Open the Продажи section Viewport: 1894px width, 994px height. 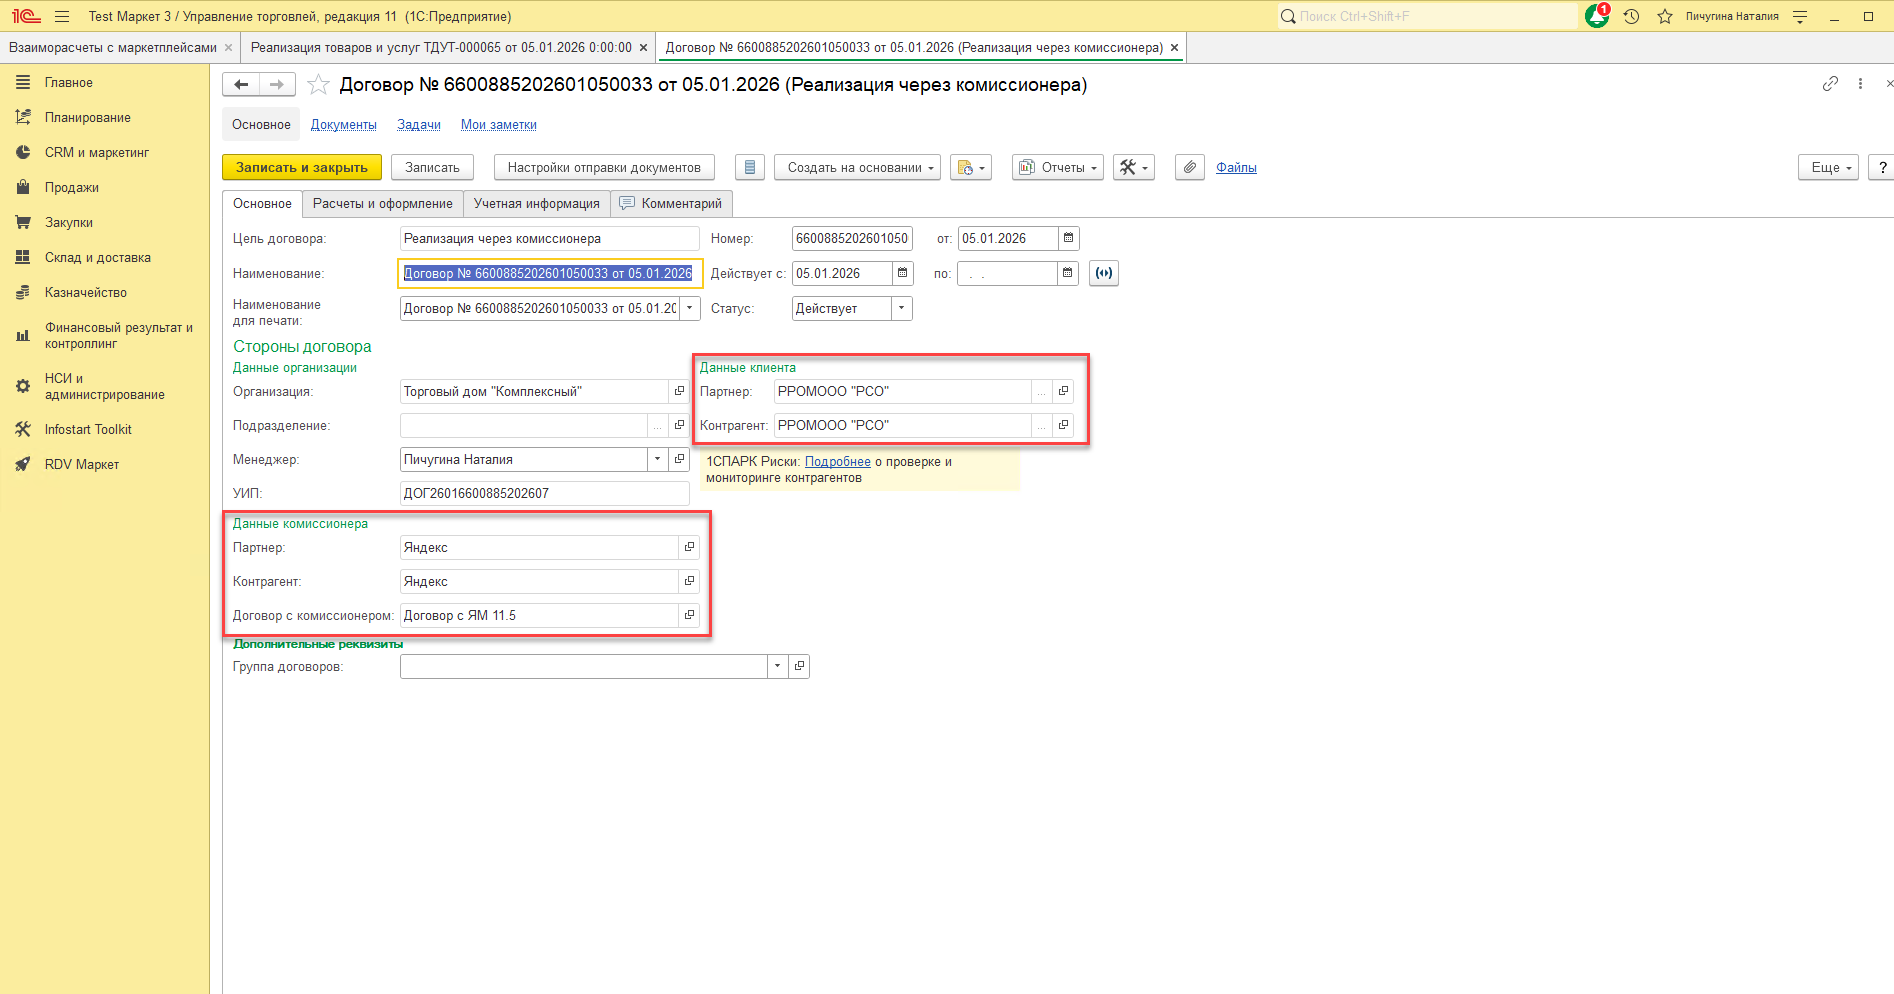(72, 187)
